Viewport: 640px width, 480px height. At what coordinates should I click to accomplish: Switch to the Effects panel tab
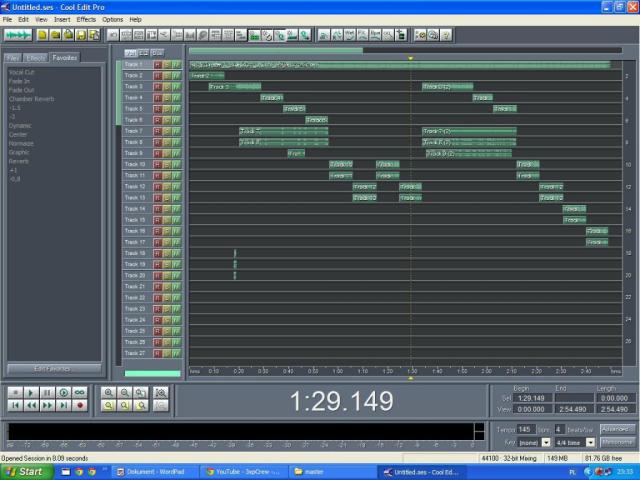[x=36, y=58]
